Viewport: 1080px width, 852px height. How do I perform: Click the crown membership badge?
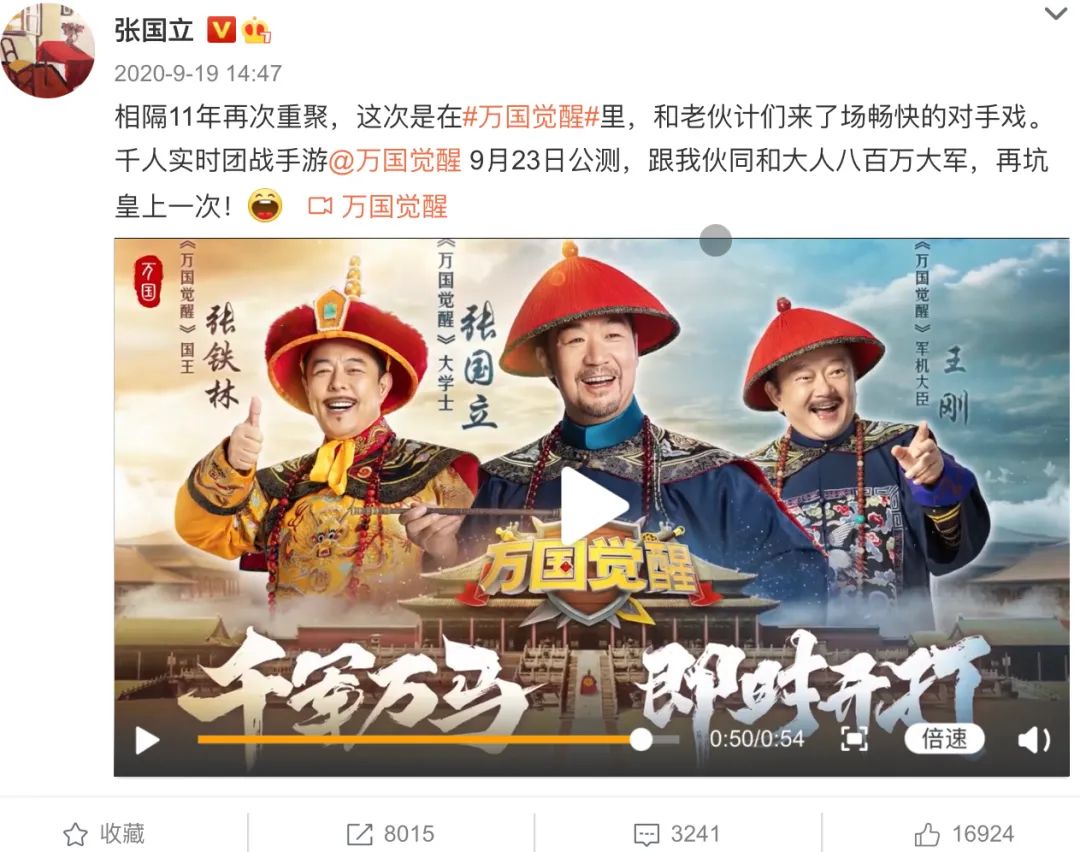click(x=256, y=30)
